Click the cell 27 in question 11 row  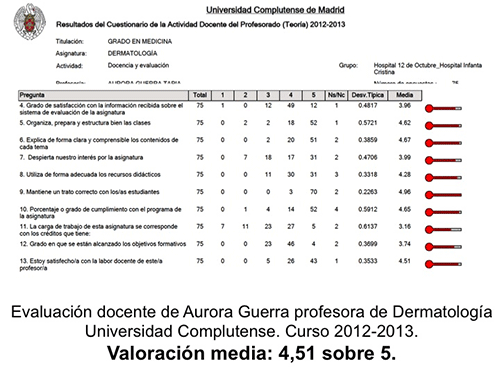291,226
